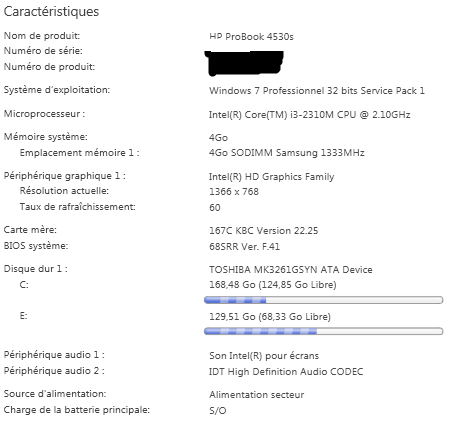Viewport: 464px width, 427px height.
Task: Select the Alimentation secteur power value
Action: coord(256,395)
